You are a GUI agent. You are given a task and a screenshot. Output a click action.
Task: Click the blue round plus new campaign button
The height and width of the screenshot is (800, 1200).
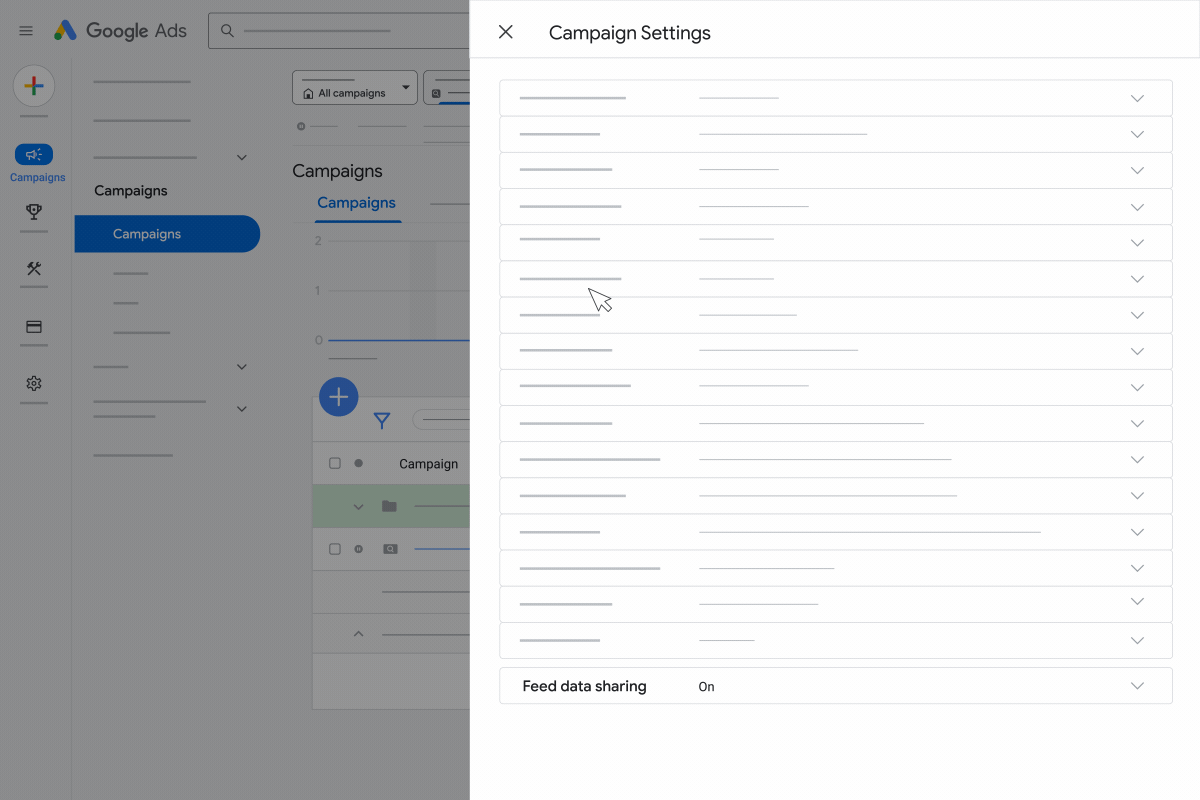(x=339, y=397)
